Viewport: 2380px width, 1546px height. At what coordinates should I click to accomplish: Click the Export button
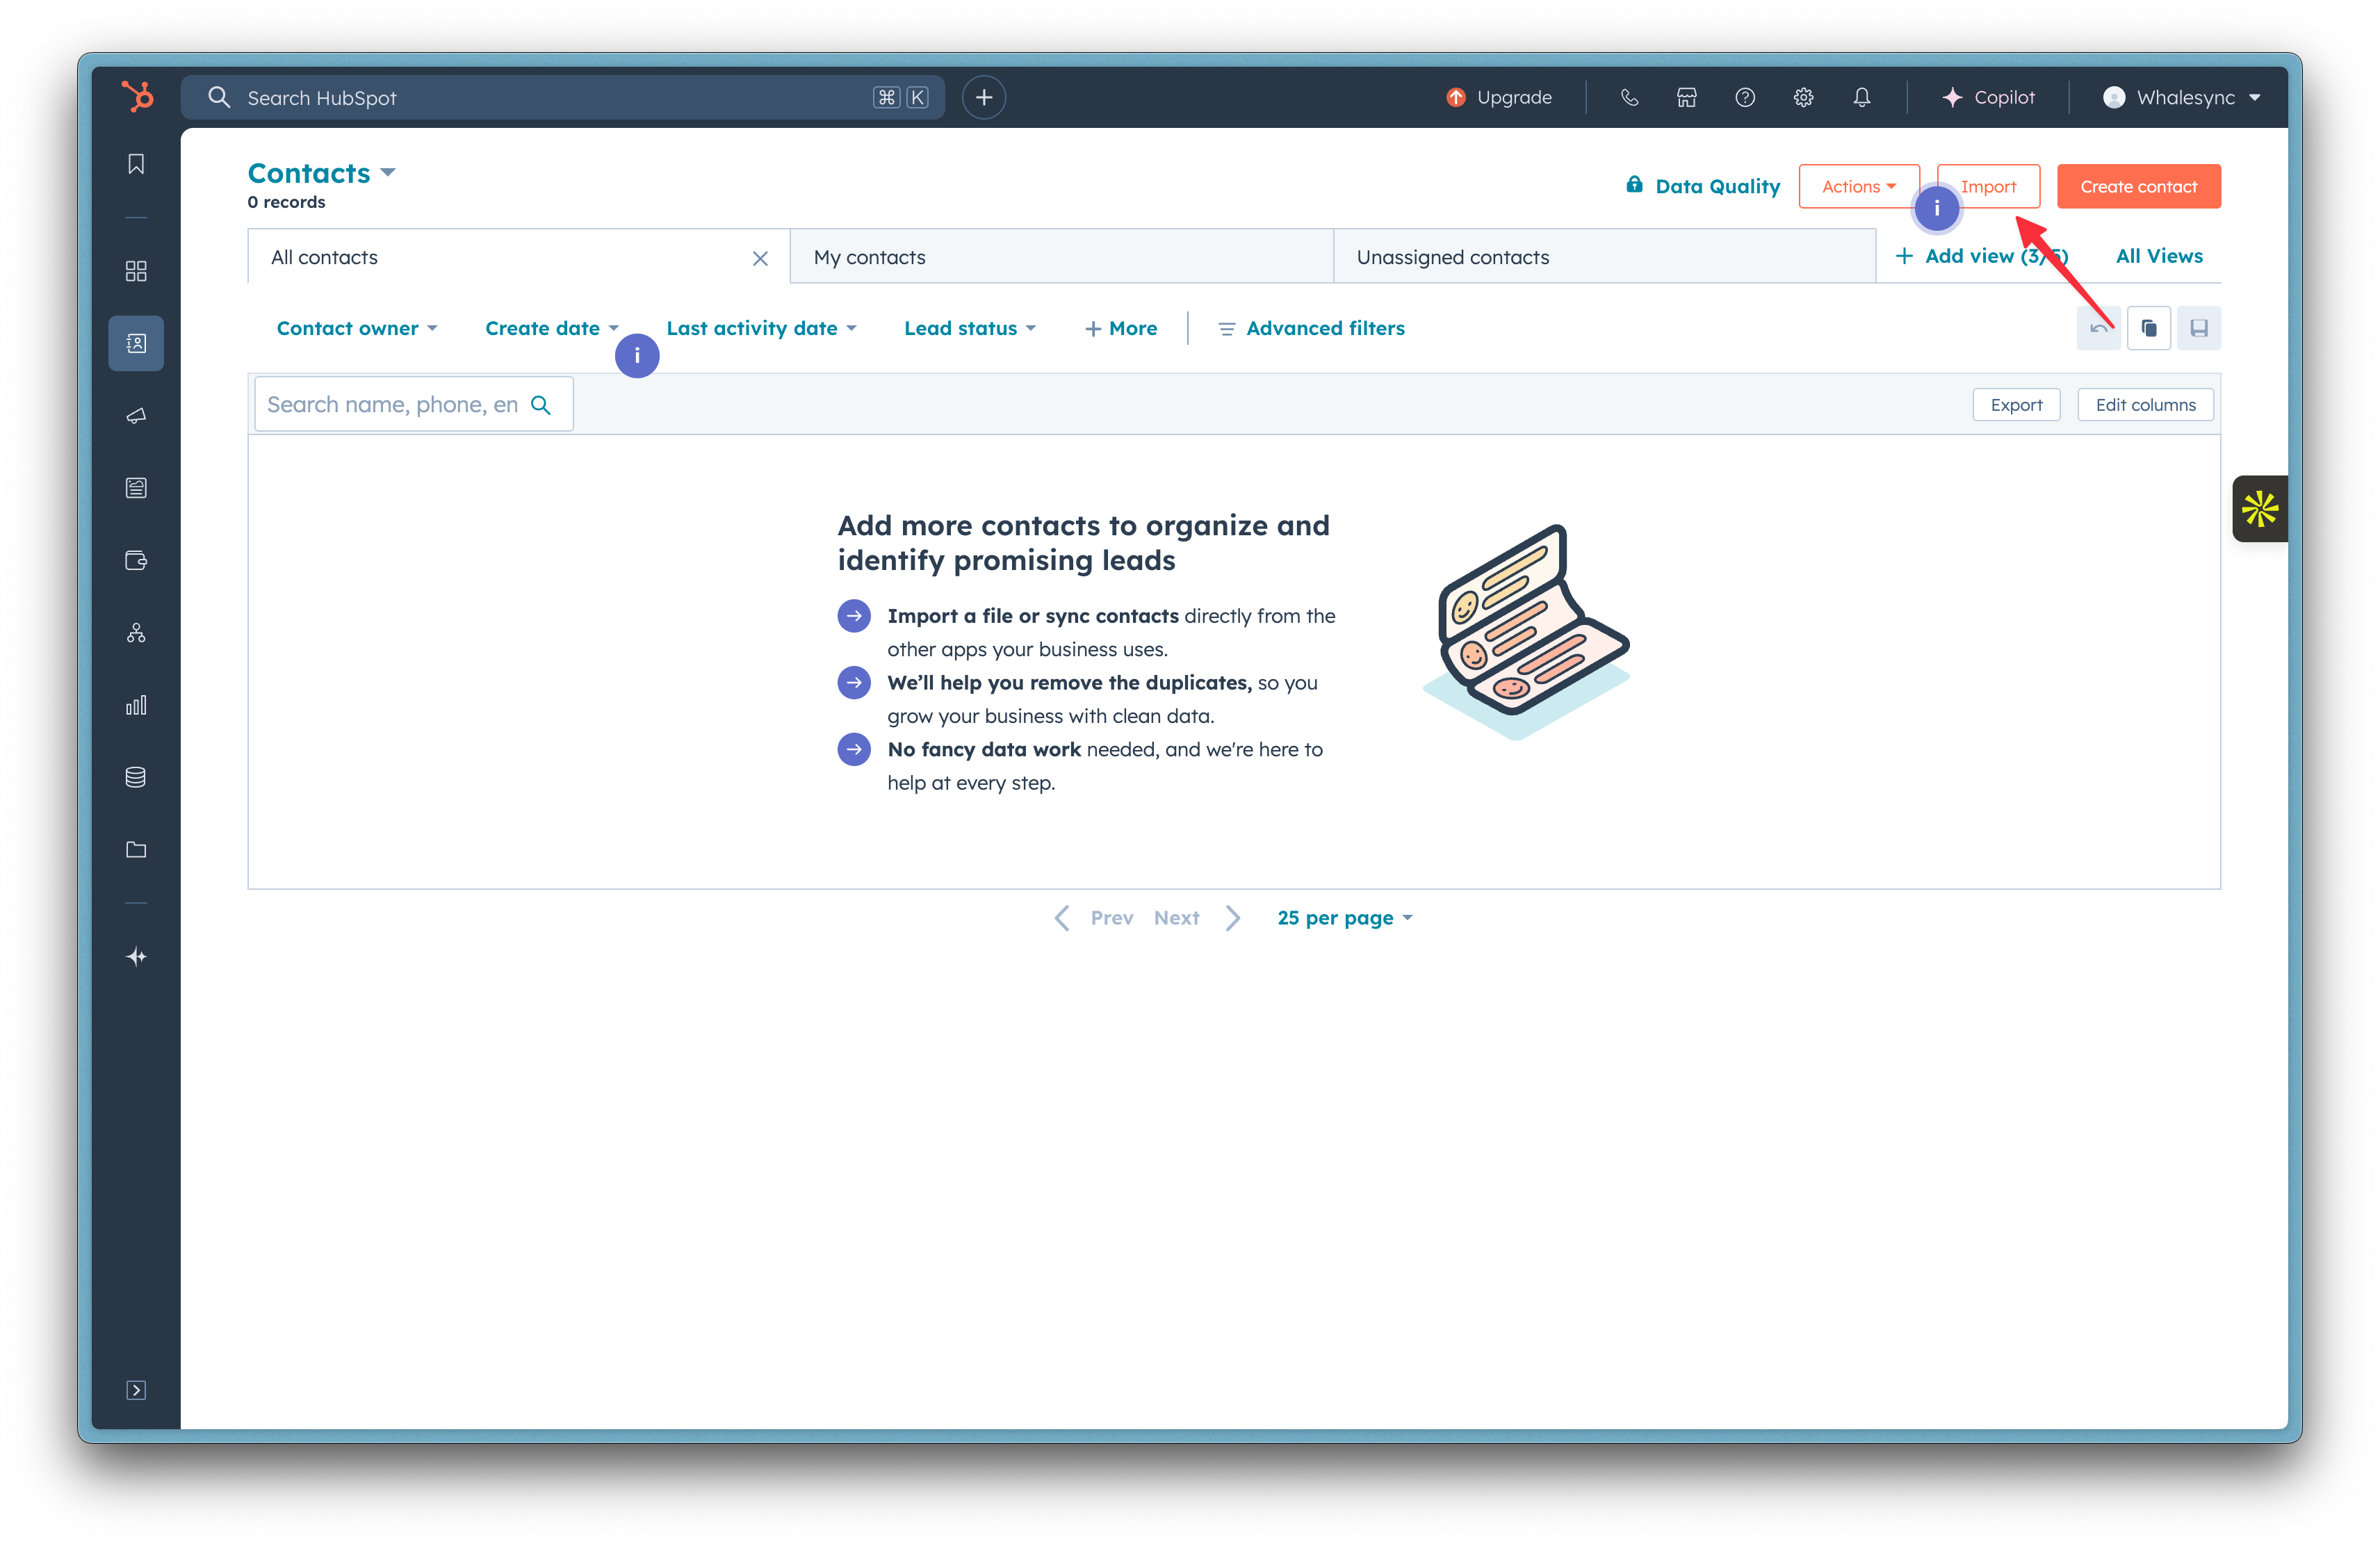tap(2015, 405)
